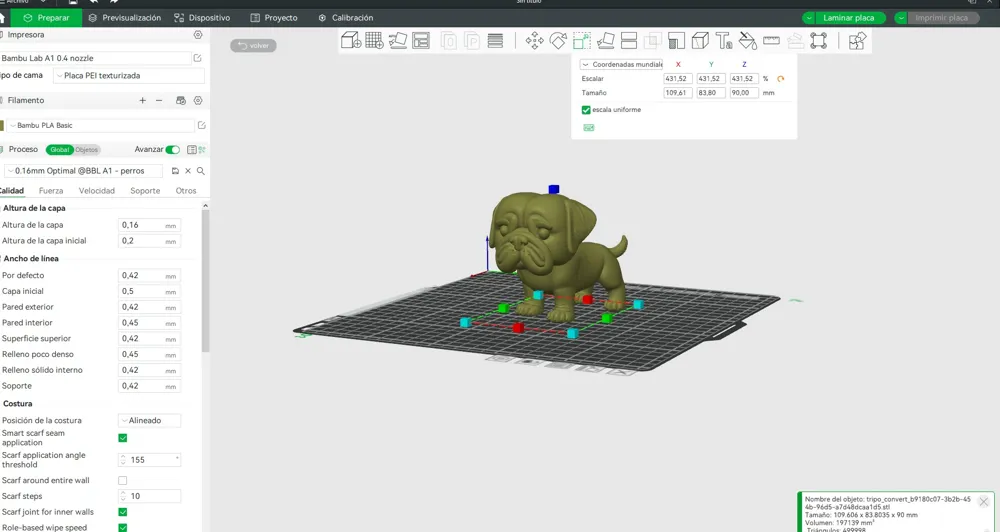Viewport: 1000px width, 532px height.
Task: Search process settings with magnifier icon
Action: (200, 171)
